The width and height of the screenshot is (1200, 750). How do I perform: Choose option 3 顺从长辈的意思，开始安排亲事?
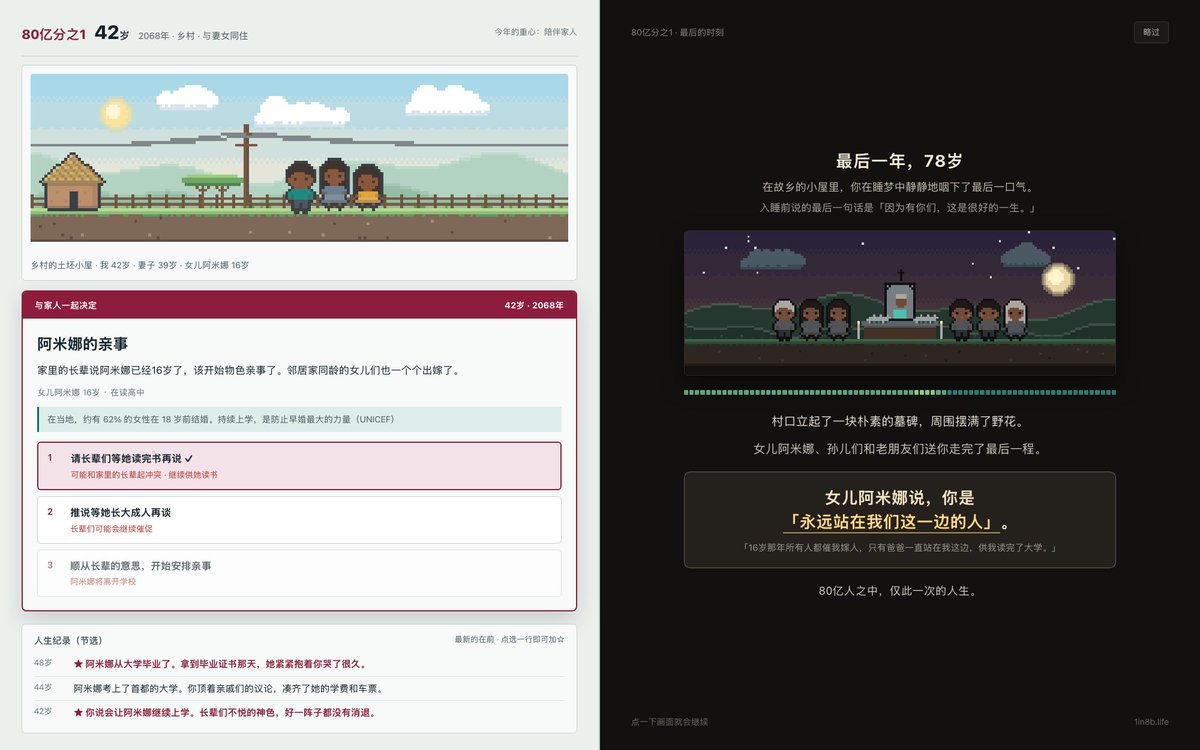click(x=299, y=573)
